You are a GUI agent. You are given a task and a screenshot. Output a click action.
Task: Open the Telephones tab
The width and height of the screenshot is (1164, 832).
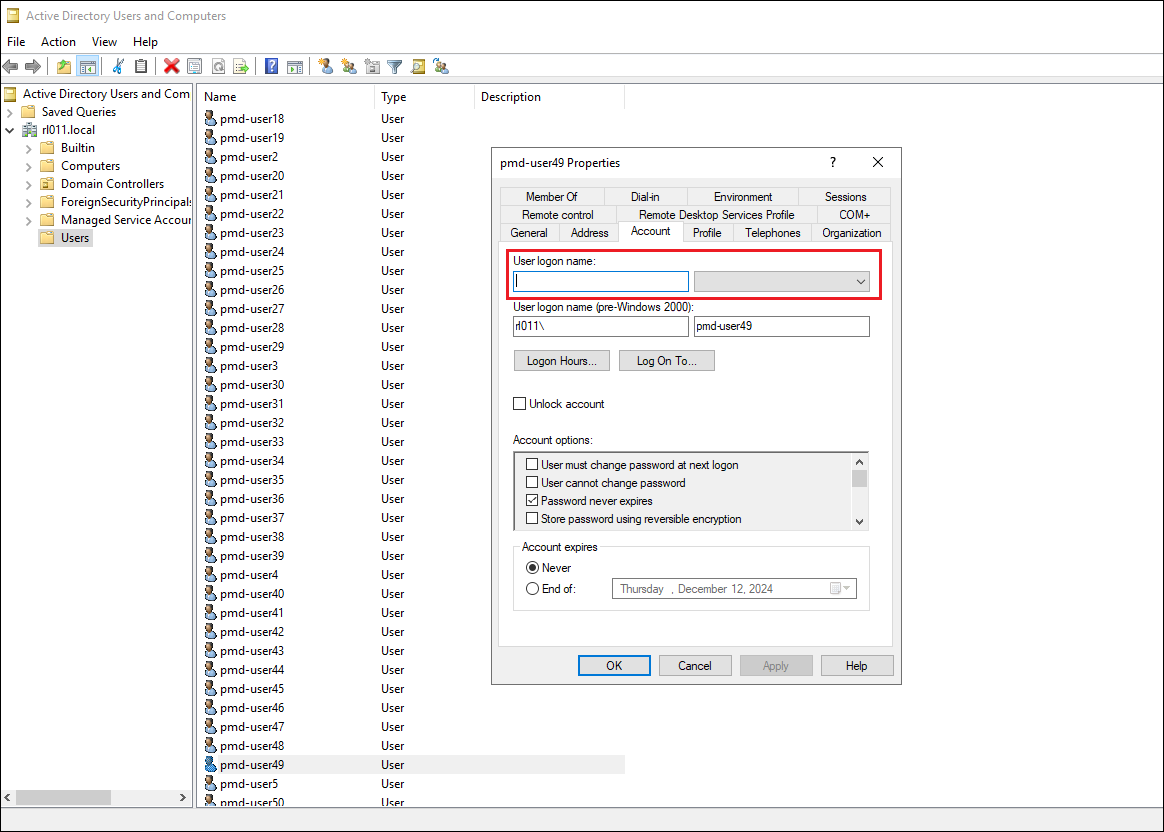[773, 233]
